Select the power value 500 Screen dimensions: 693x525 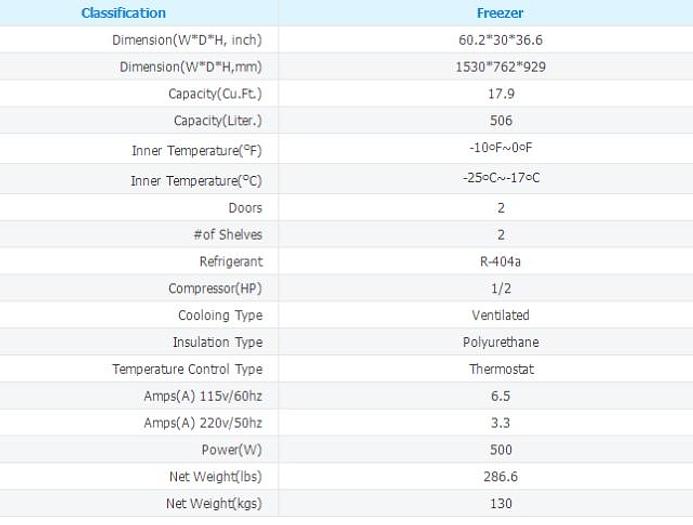point(501,449)
